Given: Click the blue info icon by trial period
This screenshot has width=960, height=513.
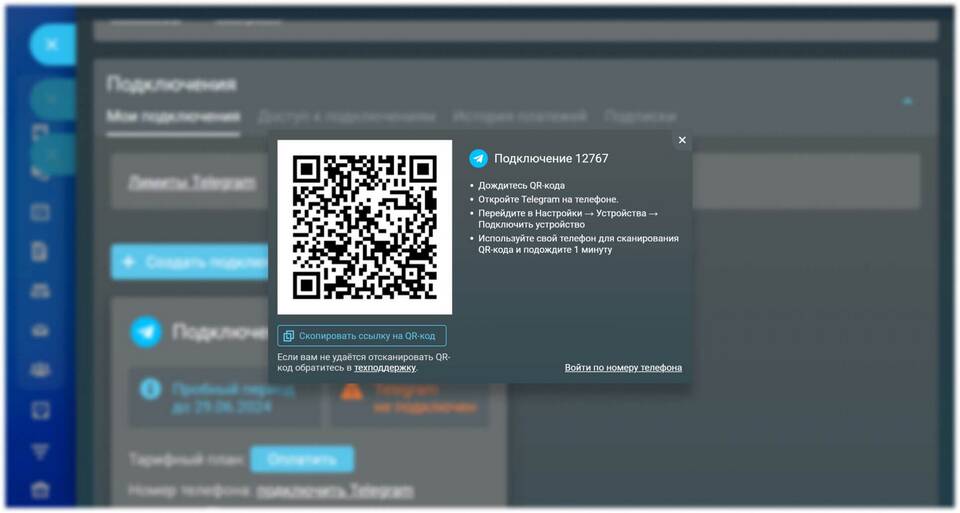Looking at the screenshot, I should pos(151,389).
